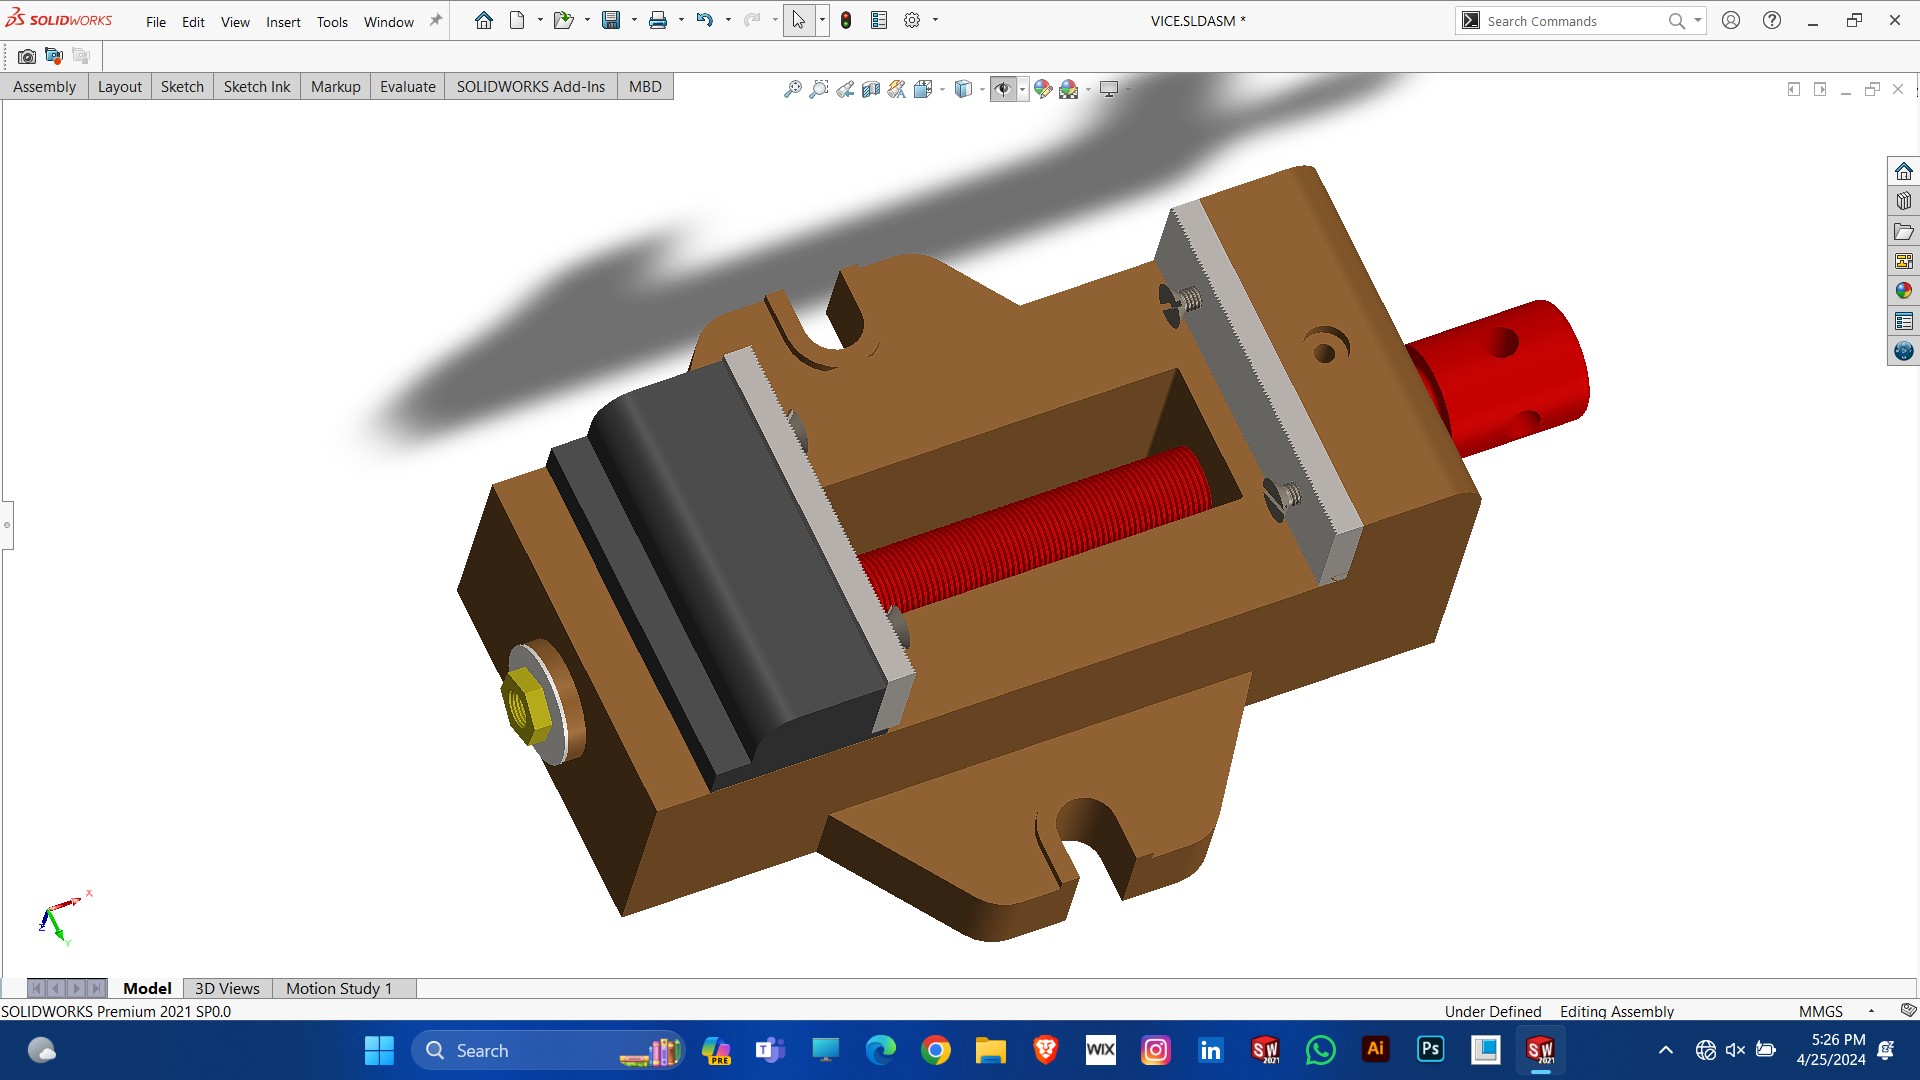Expand the Select tool dropdown arrow
This screenshot has width=1920, height=1080.
(822, 20)
